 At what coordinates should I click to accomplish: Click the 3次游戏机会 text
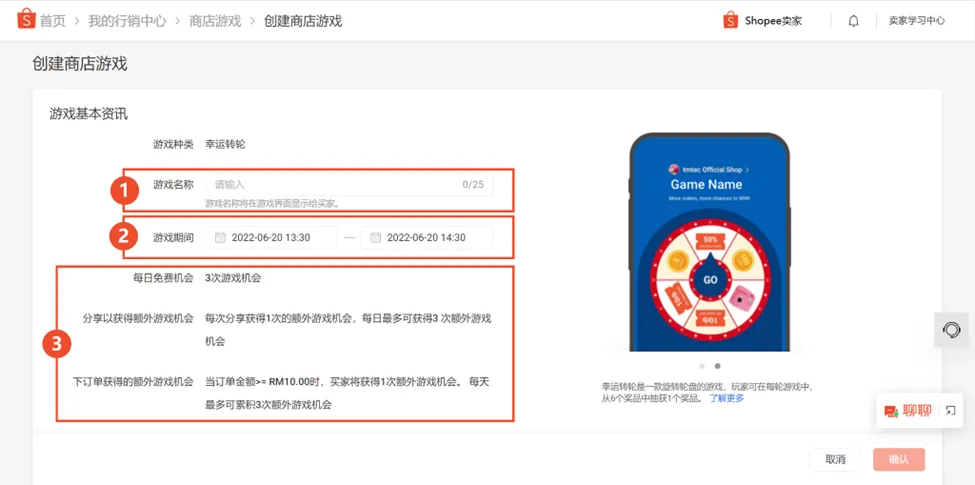pos(233,278)
